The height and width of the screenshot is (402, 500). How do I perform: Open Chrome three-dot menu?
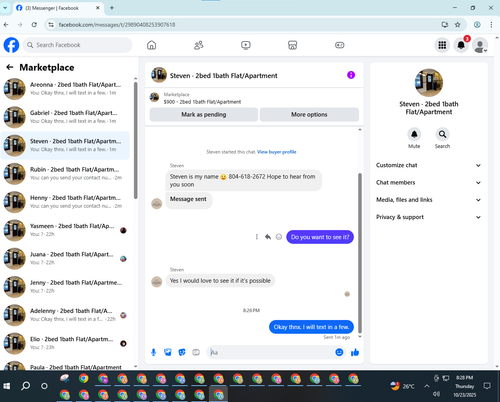coord(491,25)
